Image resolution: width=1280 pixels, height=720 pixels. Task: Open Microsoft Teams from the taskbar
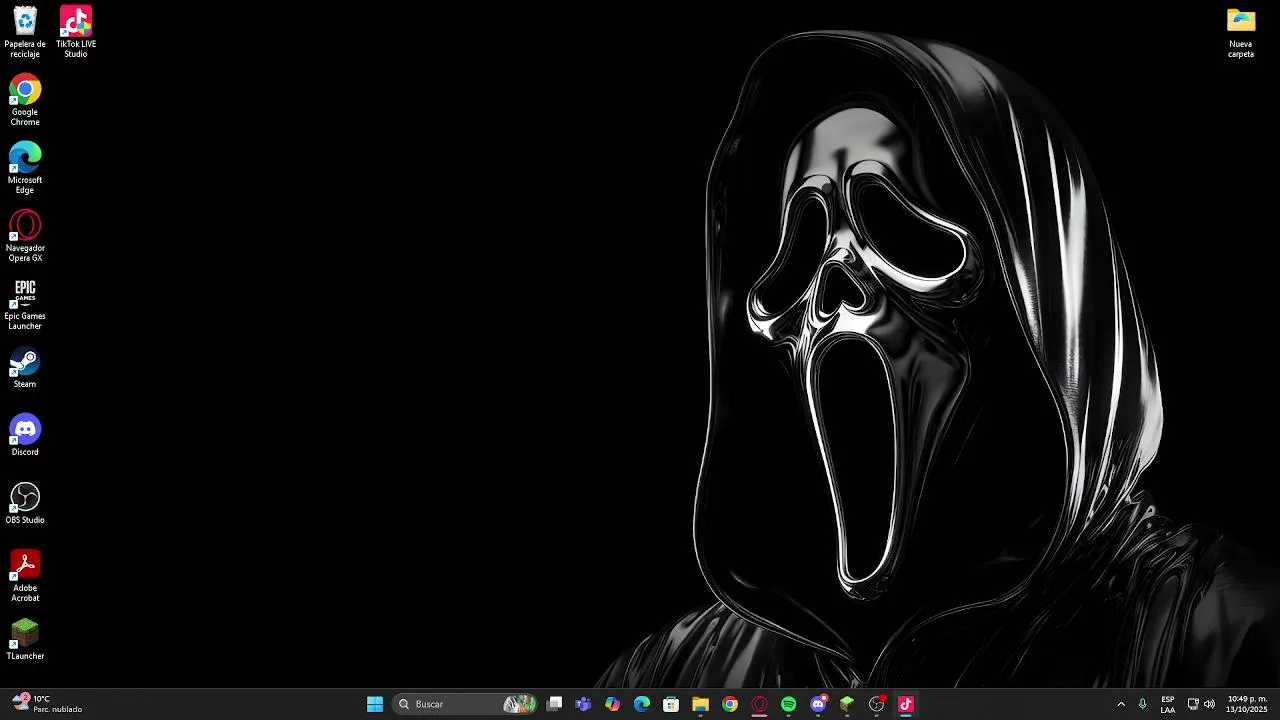[583, 704]
